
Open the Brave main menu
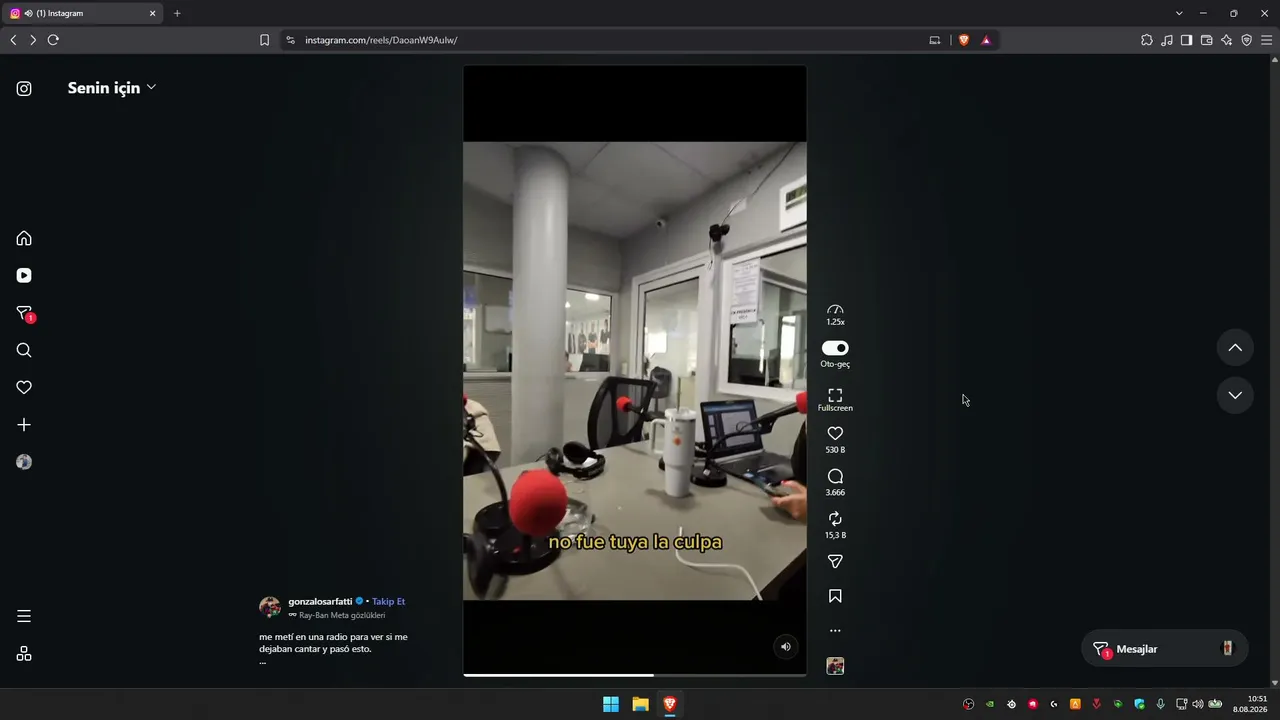(x=1267, y=40)
